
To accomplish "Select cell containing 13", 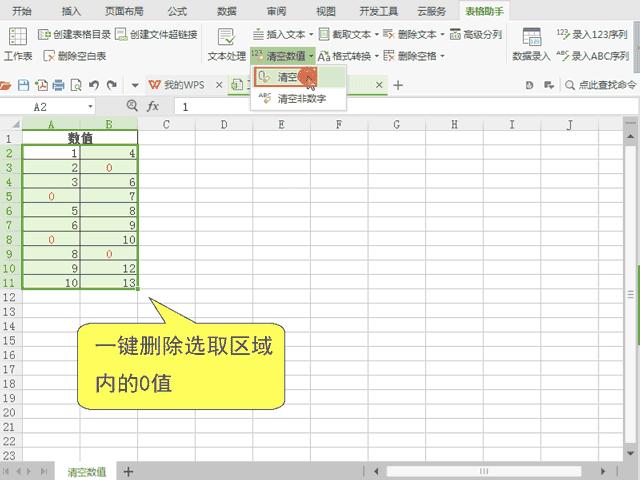I will 109,283.
